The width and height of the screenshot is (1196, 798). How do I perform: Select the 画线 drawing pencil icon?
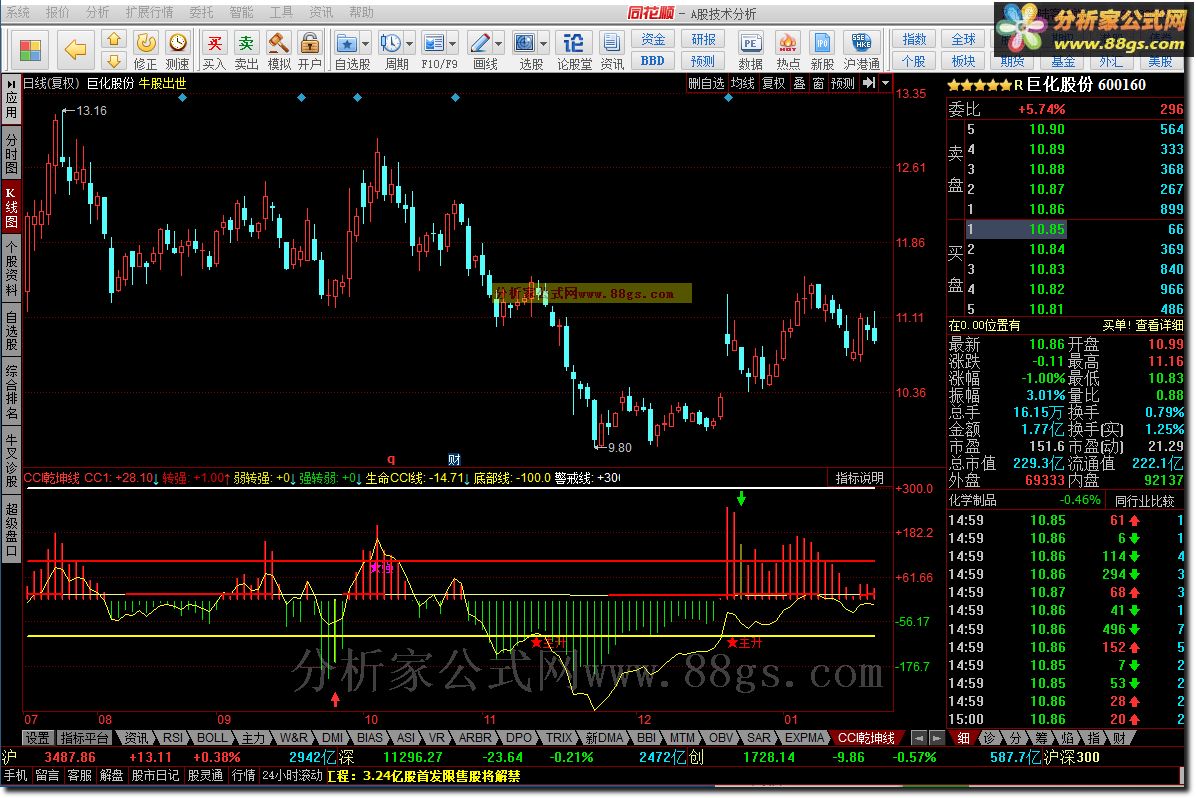click(480, 43)
